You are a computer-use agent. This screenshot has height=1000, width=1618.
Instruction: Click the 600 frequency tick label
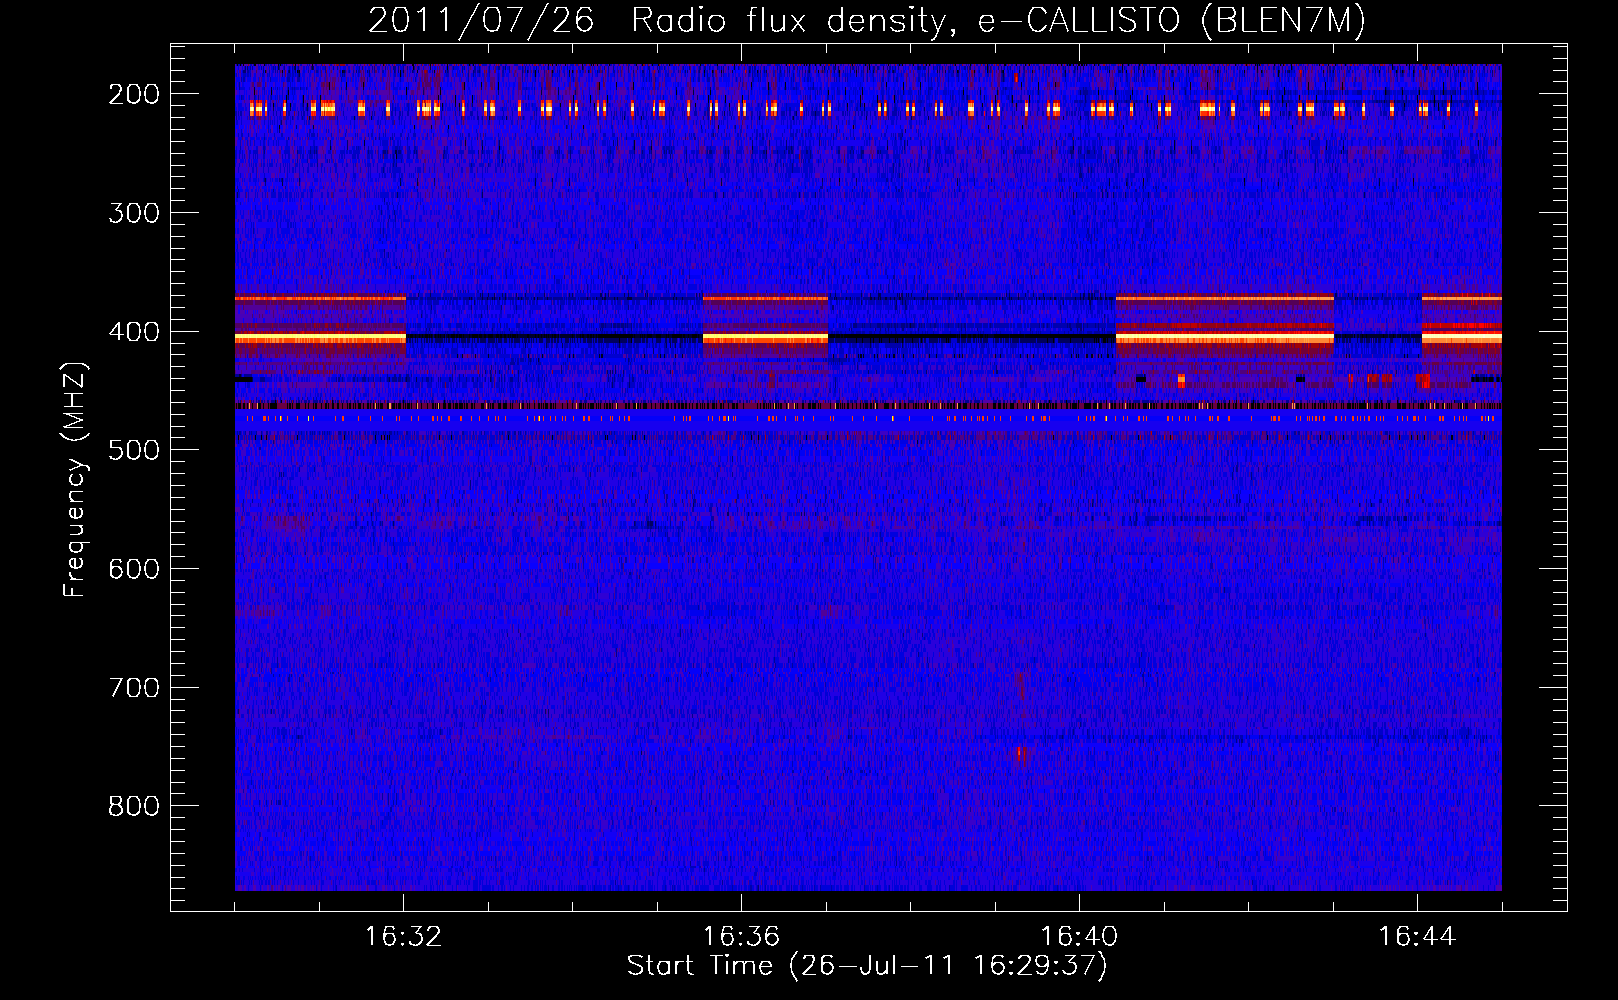tap(133, 569)
